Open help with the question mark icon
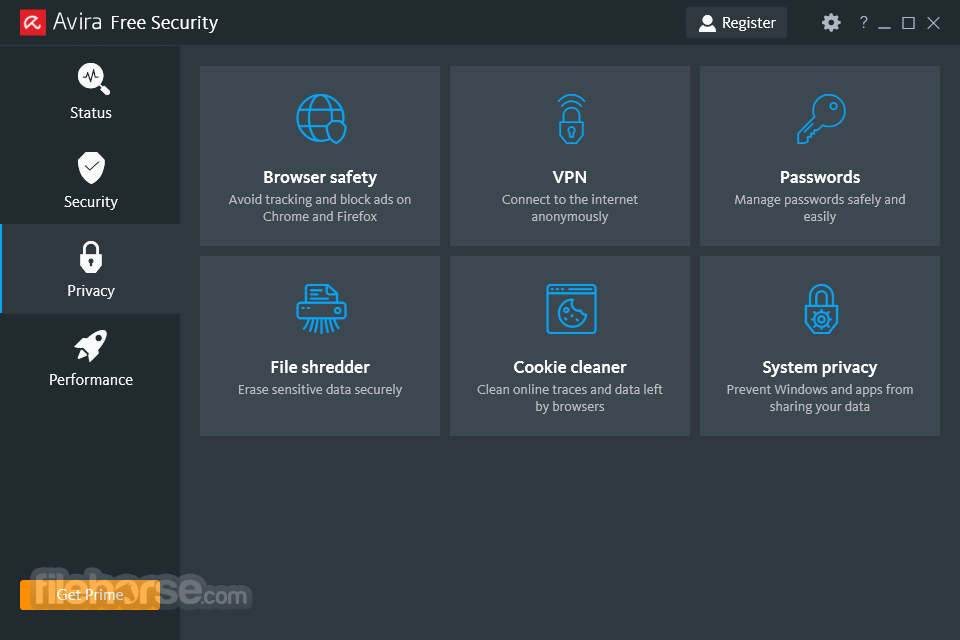960x640 pixels. coord(863,22)
